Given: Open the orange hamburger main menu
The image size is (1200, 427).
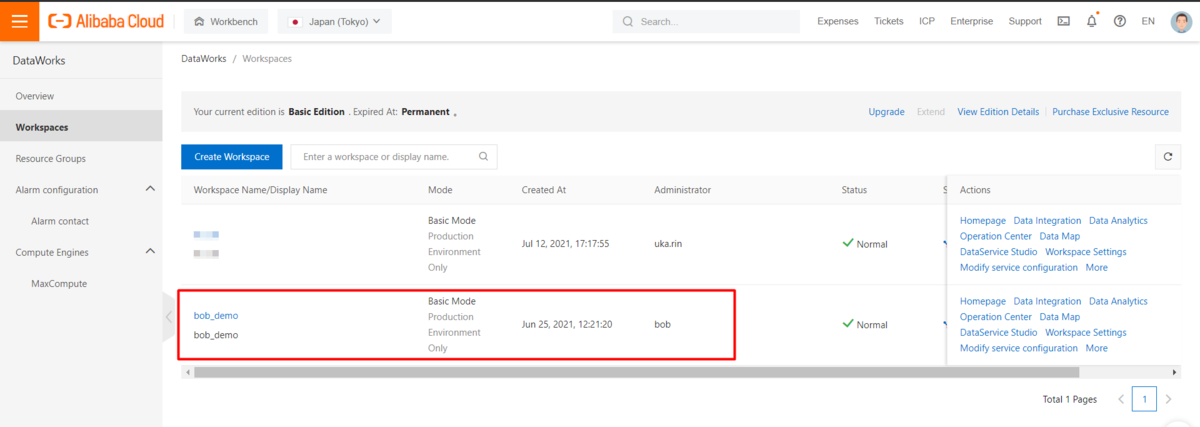Looking at the screenshot, I should coord(19,21).
